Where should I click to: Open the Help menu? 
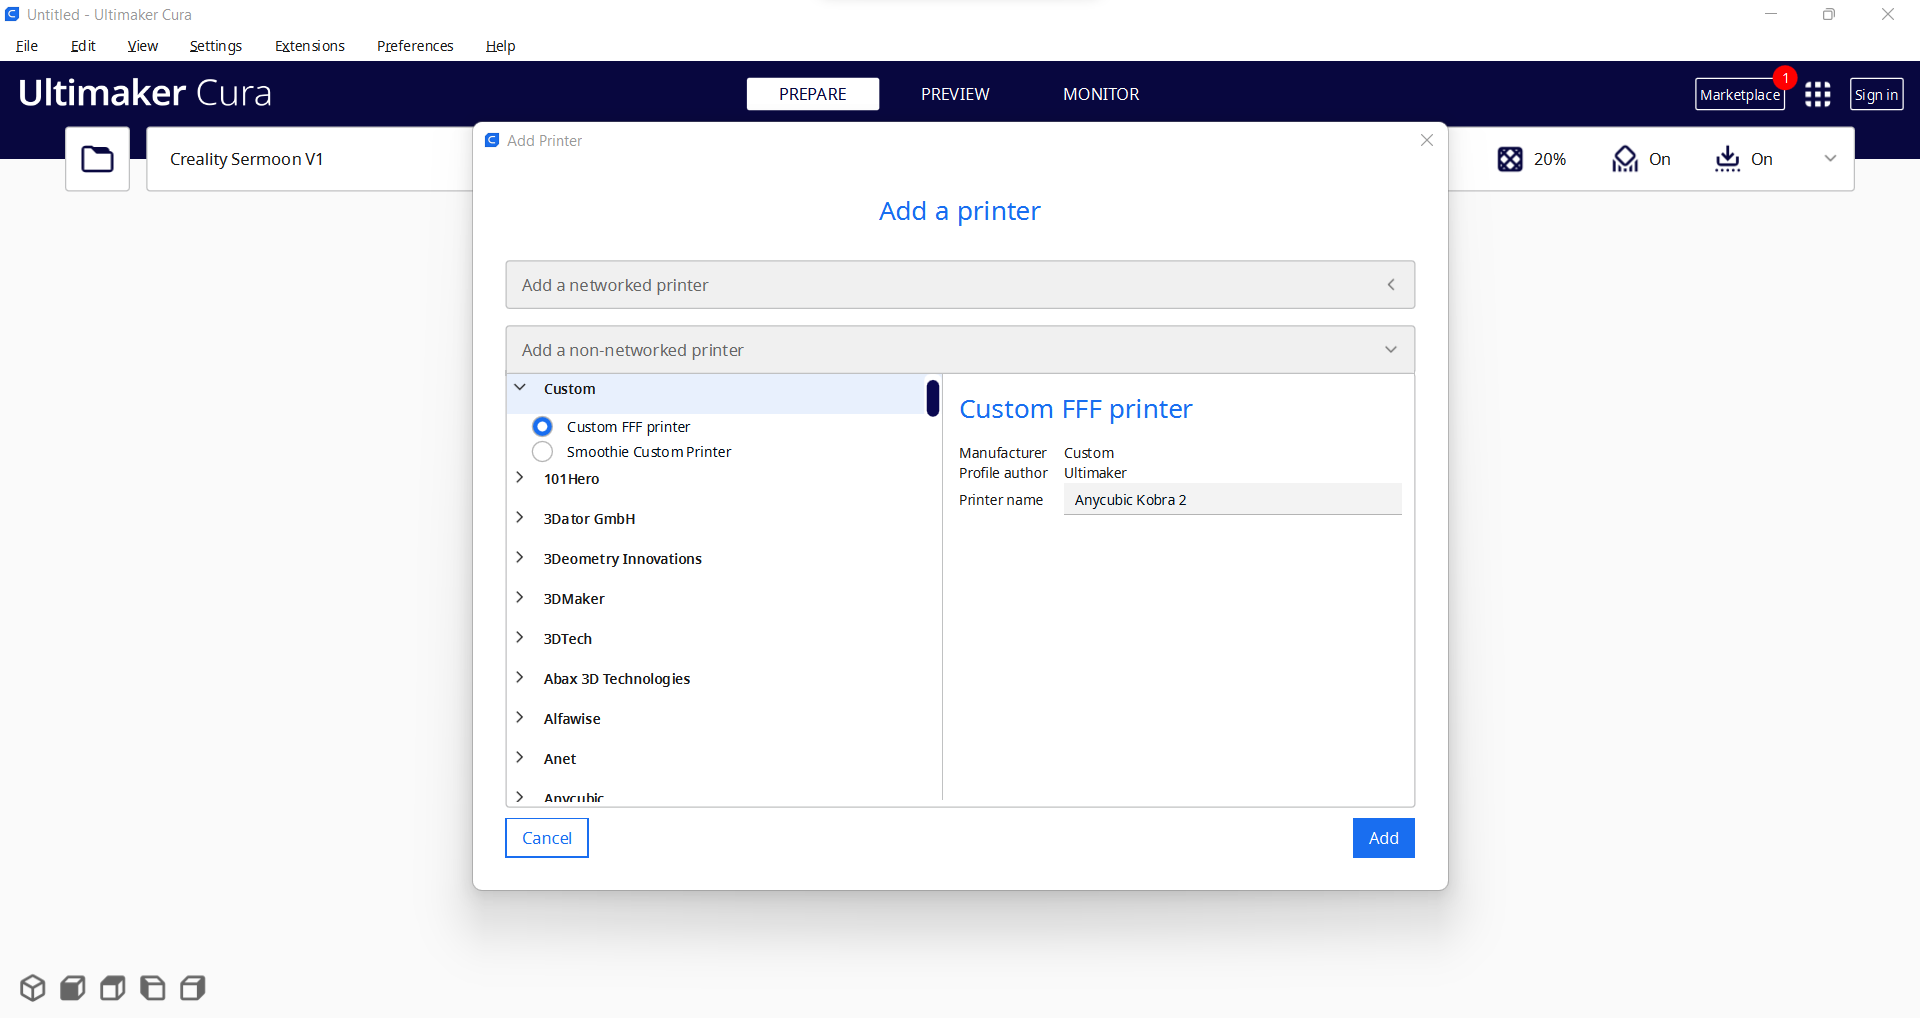(500, 46)
